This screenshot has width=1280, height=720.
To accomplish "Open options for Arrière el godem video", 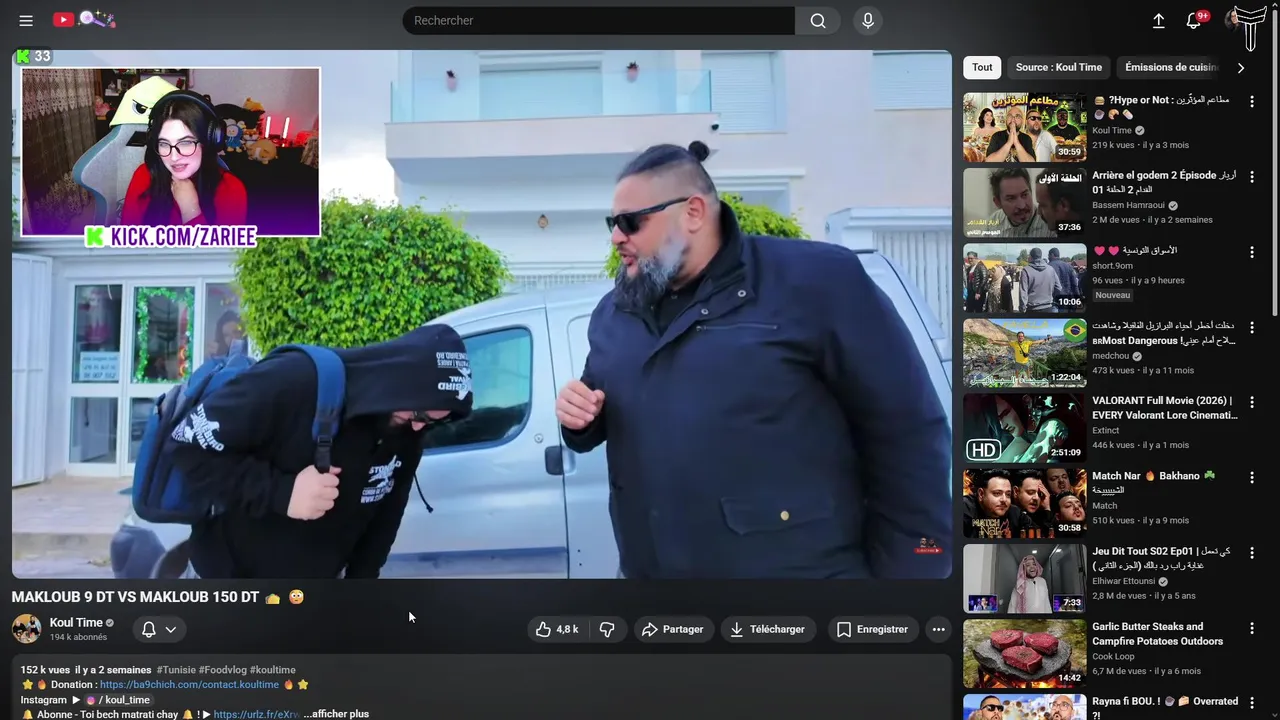I will (x=1252, y=177).
